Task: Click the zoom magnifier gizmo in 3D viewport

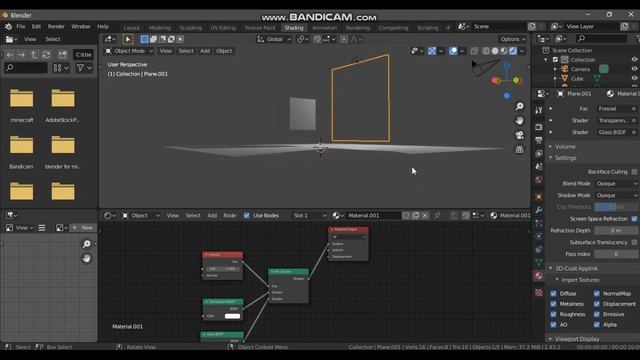Action: (519, 106)
